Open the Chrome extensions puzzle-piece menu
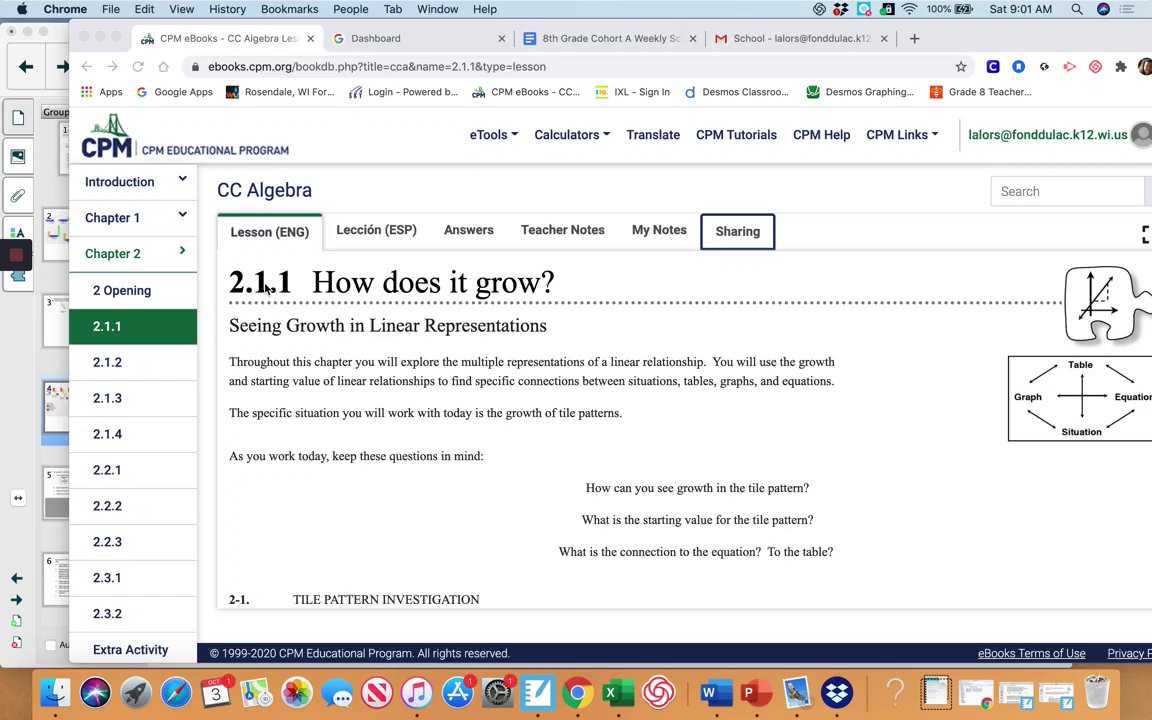Image resolution: width=1152 pixels, height=720 pixels. point(1120,66)
